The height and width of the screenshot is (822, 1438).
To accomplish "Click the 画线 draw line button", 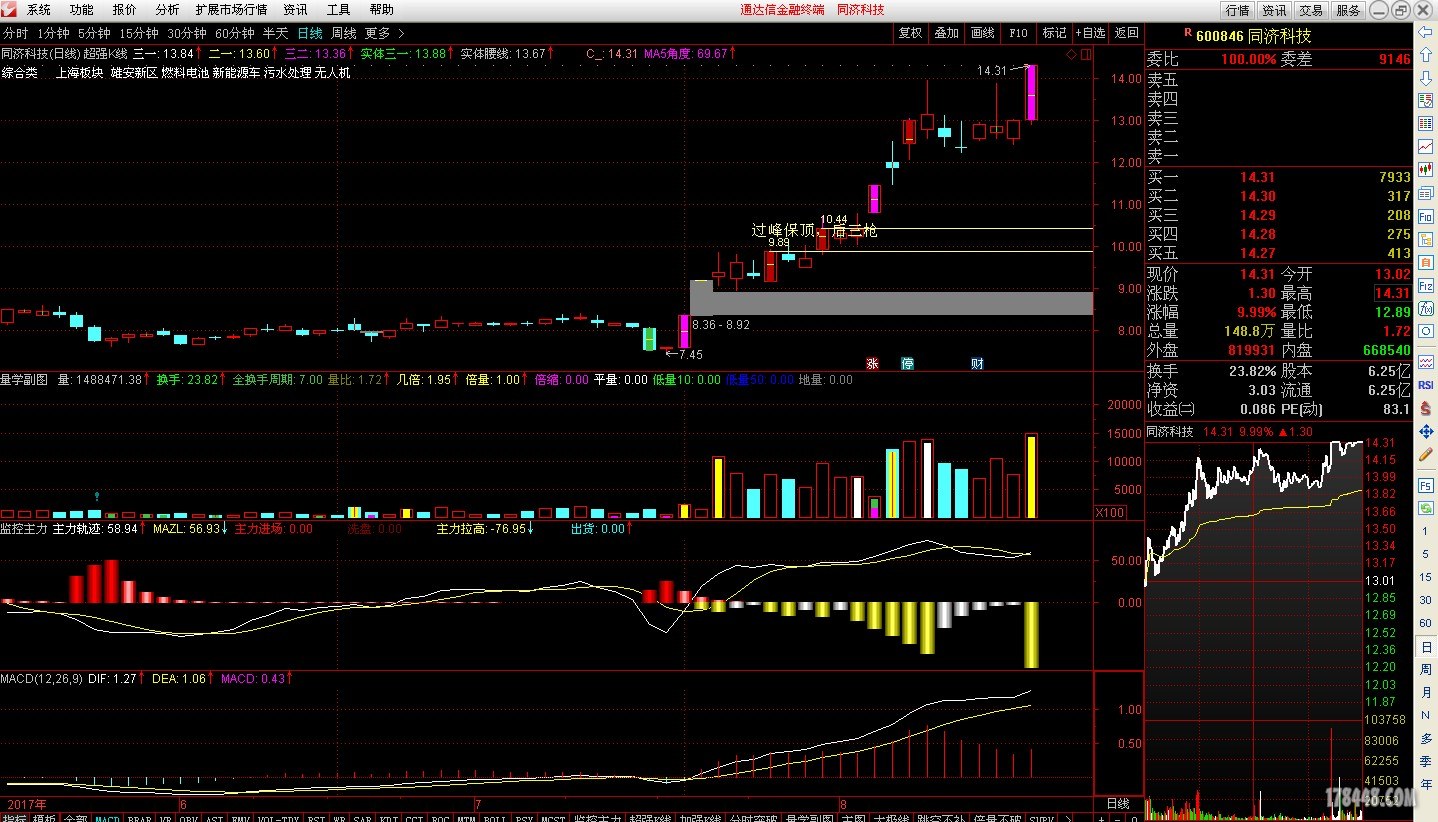I will click(x=982, y=33).
